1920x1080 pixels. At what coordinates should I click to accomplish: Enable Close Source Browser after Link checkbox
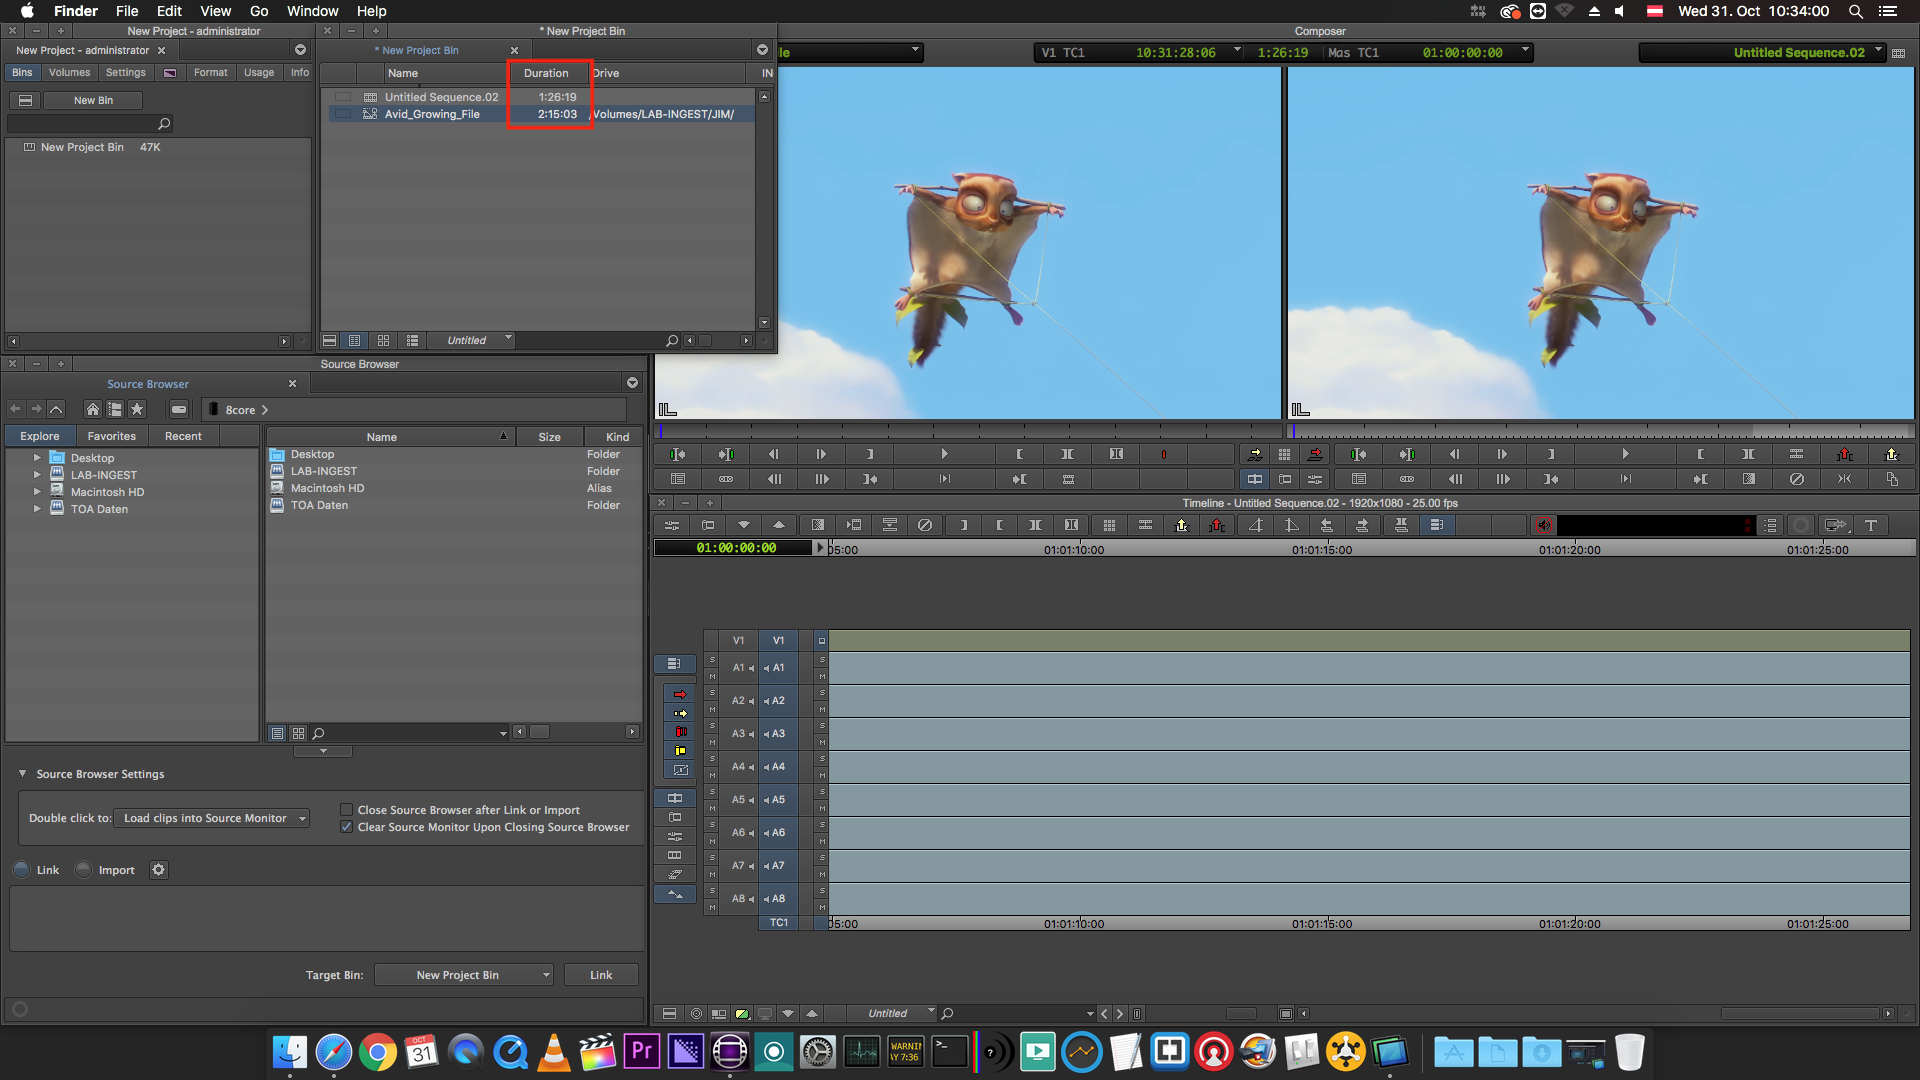click(x=346, y=810)
